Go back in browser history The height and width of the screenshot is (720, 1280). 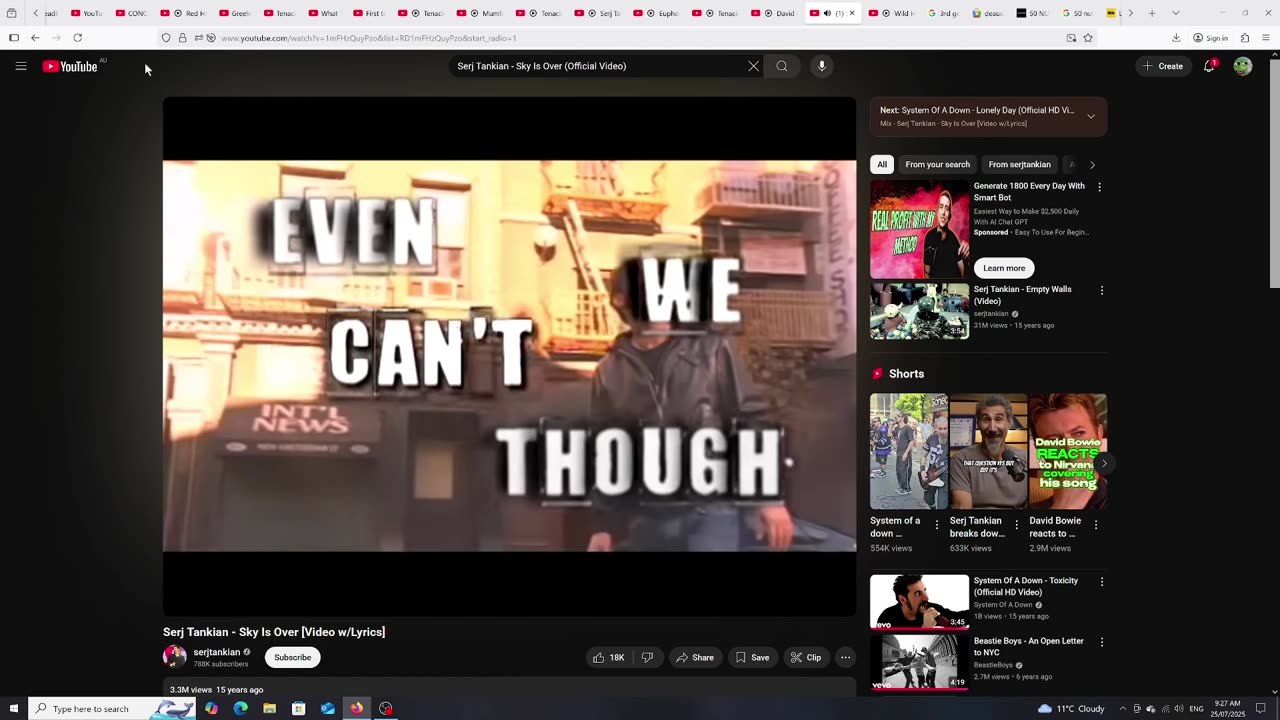pos(35,38)
